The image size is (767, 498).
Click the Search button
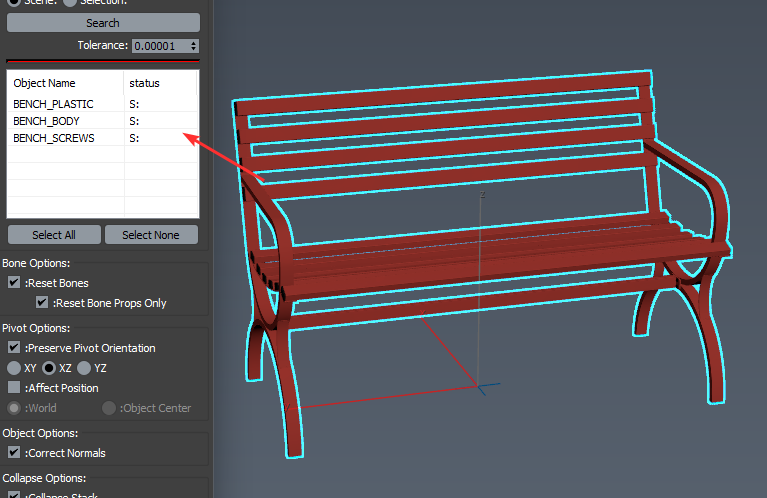click(x=102, y=23)
